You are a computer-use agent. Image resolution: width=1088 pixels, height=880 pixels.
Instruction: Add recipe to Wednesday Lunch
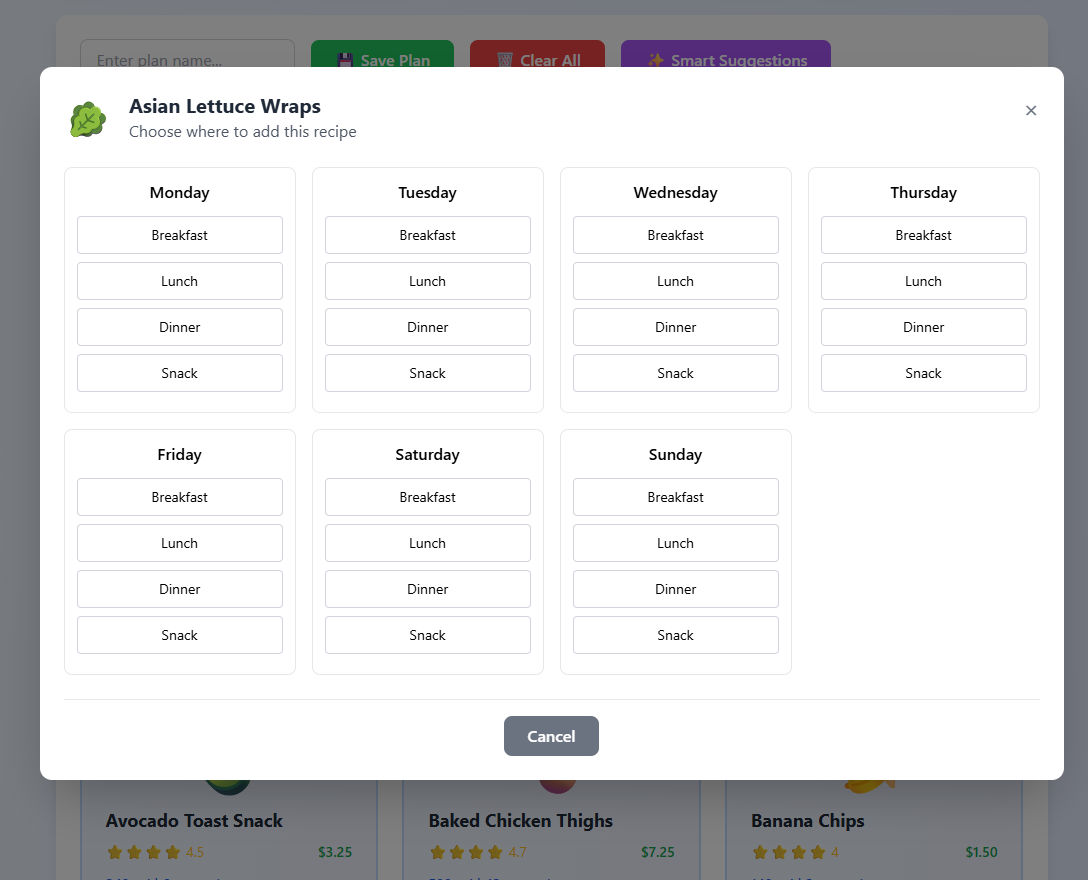(x=676, y=281)
